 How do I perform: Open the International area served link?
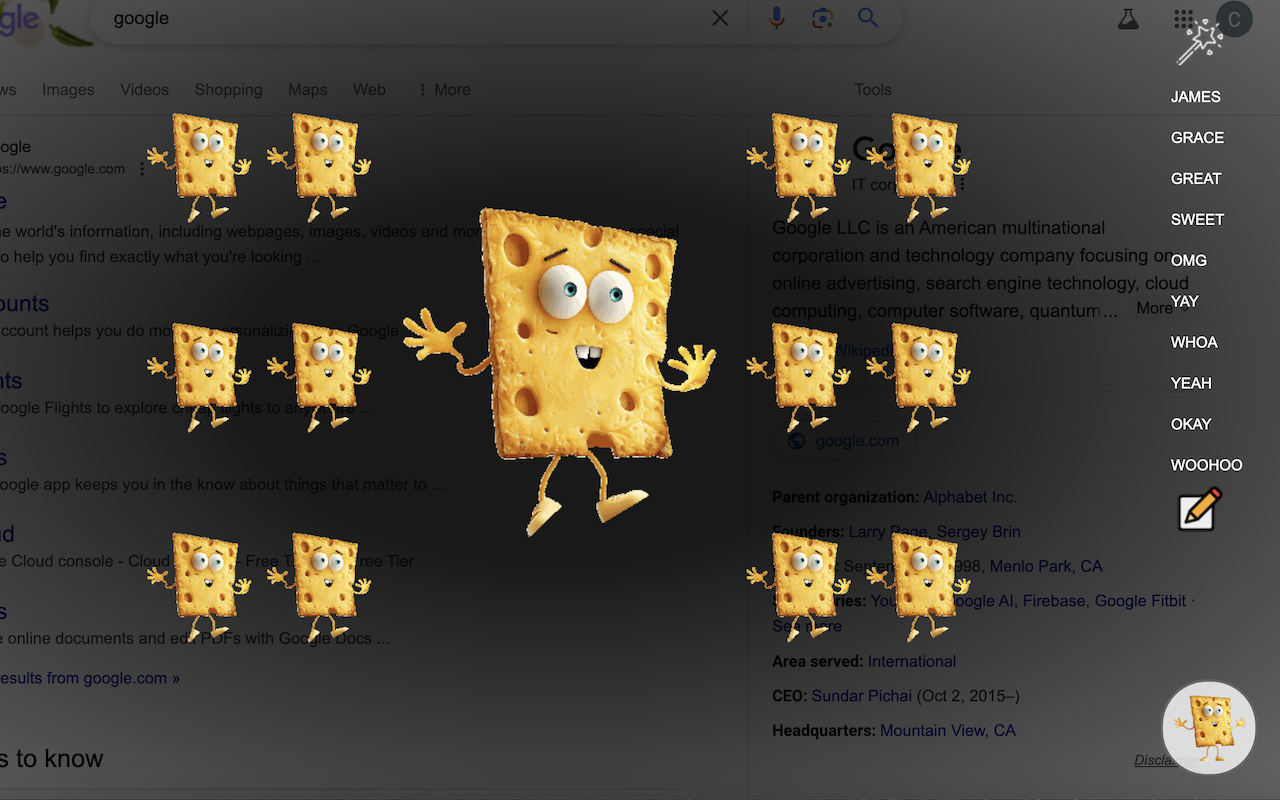pyautogui.click(x=912, y=662)
